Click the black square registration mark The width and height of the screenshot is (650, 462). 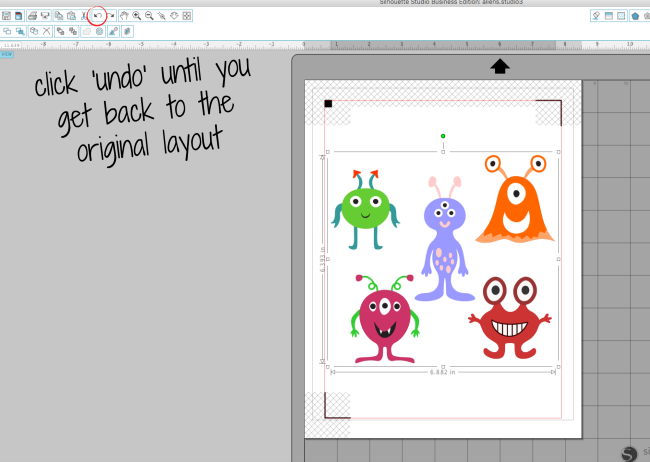pyautogui.click(x=328, y=103)
